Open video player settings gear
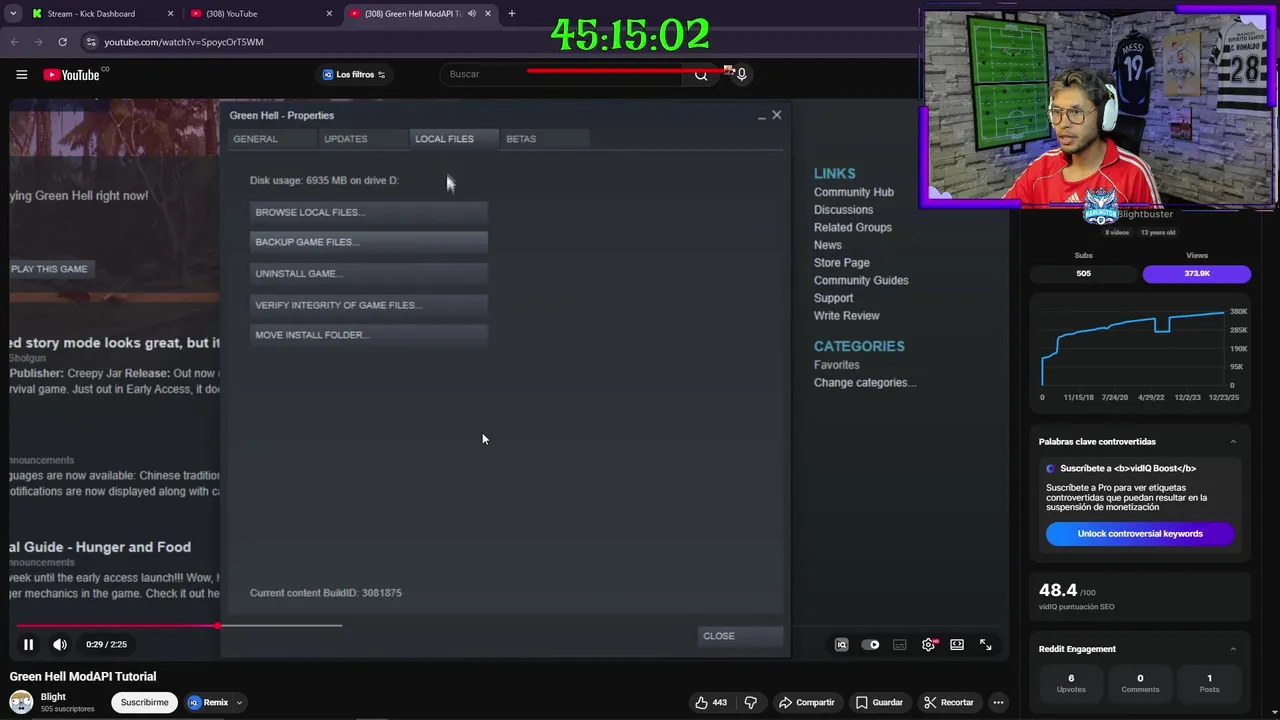The image size is (1280, 720). tap(928, 645)
